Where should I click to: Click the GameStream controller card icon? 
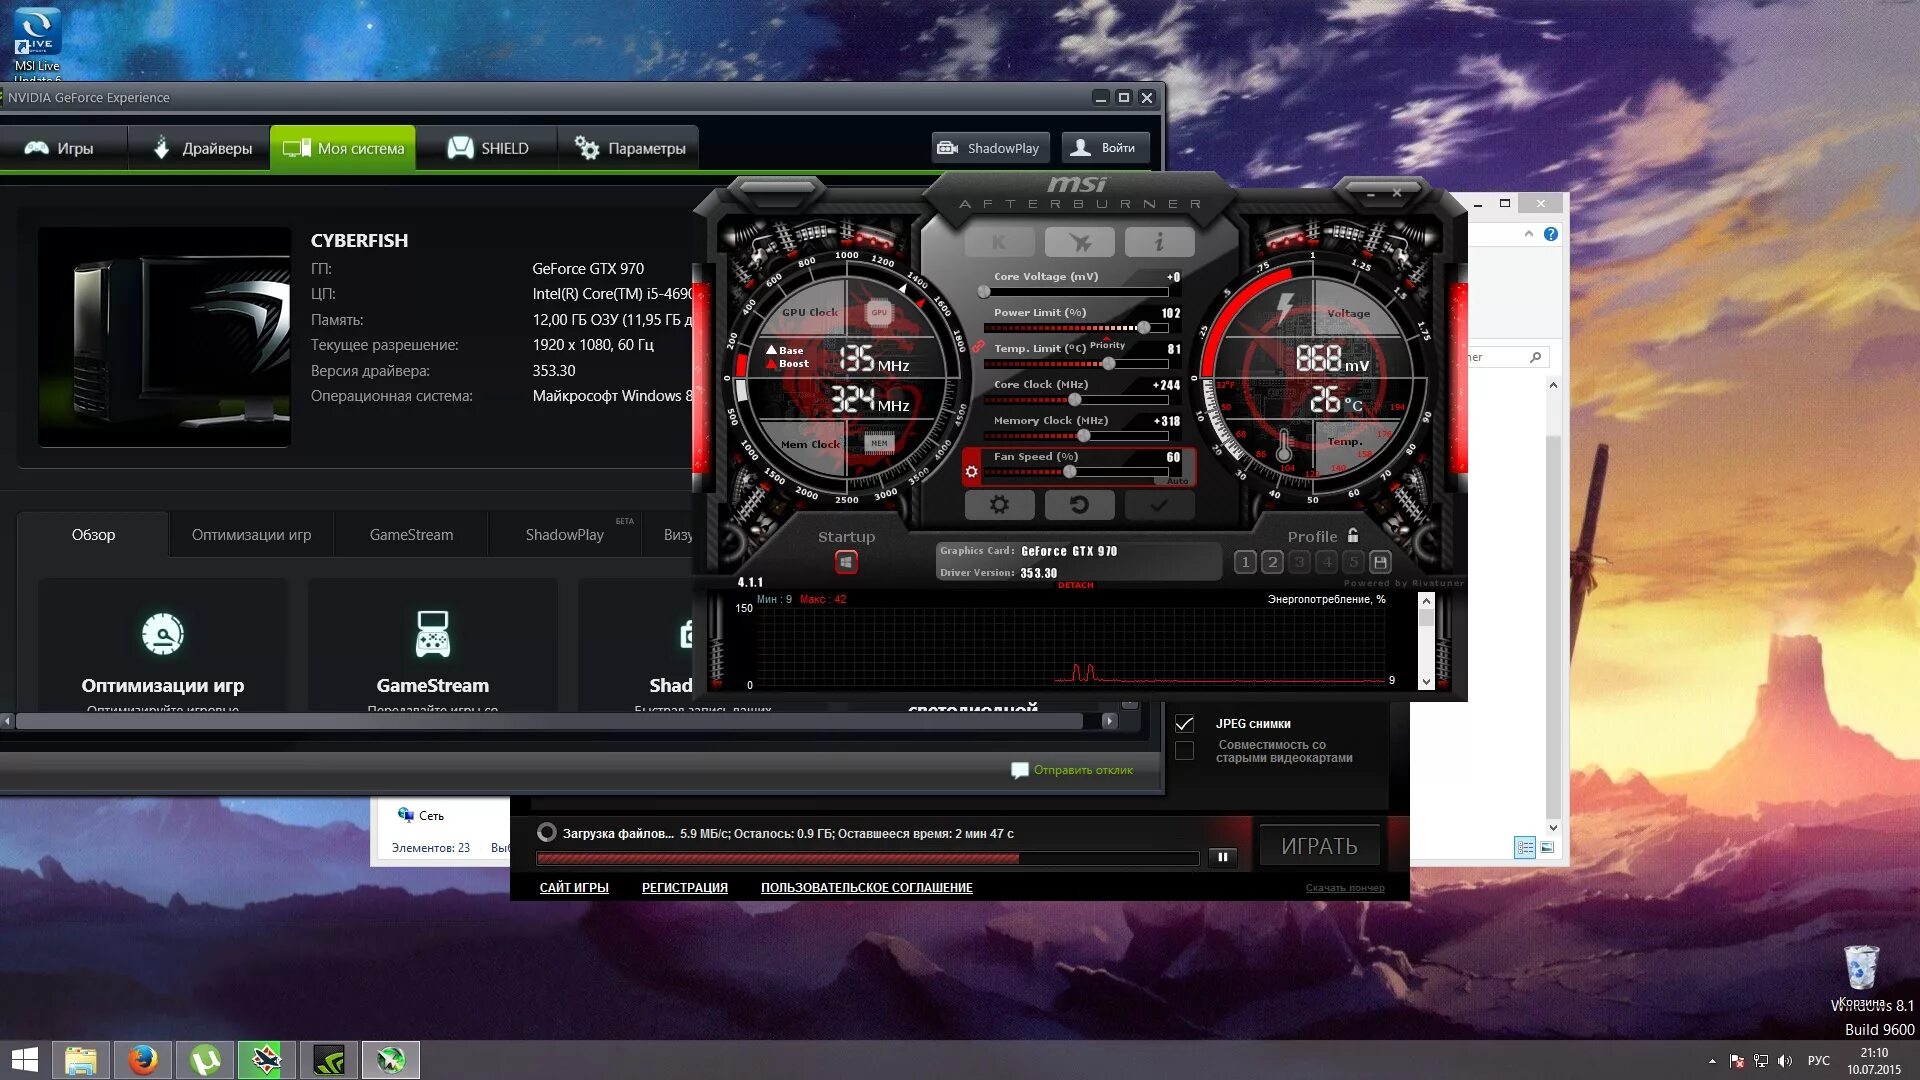(x=433, y=634)
